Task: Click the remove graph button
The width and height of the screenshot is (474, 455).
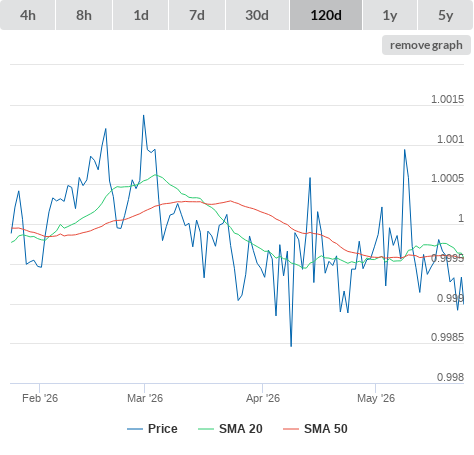Action: [x=426, y=45]
